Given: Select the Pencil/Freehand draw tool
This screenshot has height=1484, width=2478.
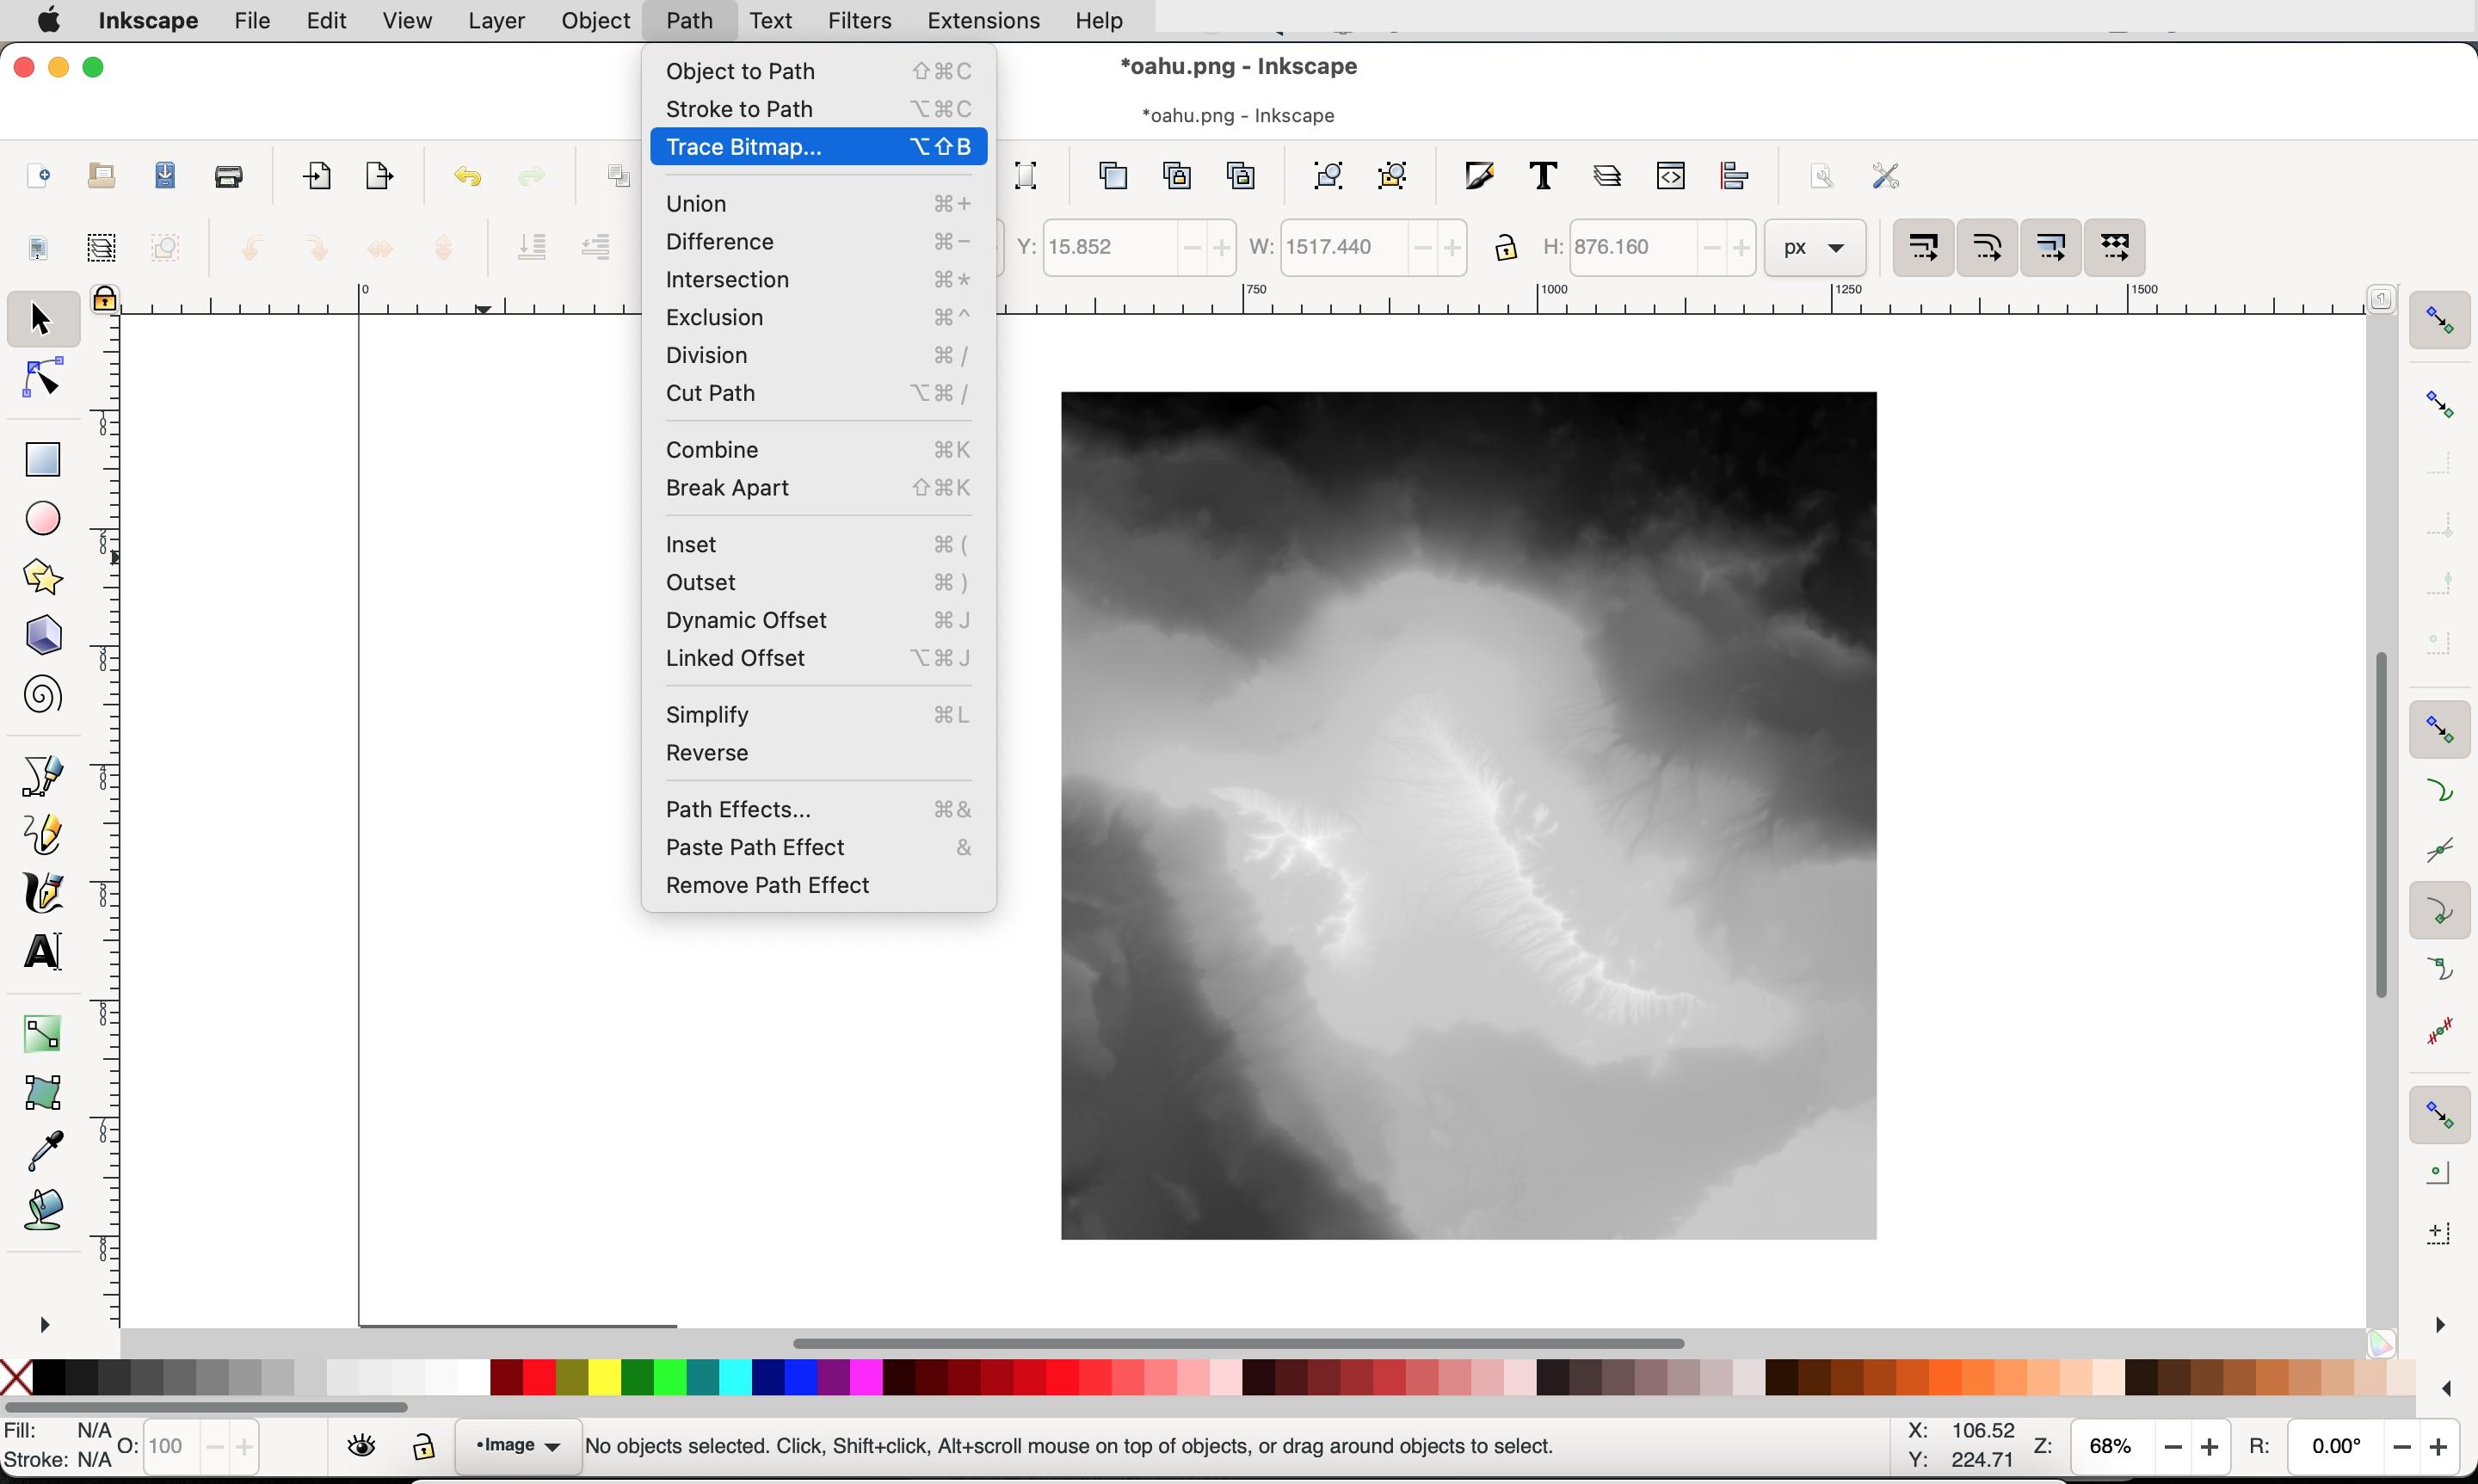Looking at the screenshot, I should click(x=42, y=834).
